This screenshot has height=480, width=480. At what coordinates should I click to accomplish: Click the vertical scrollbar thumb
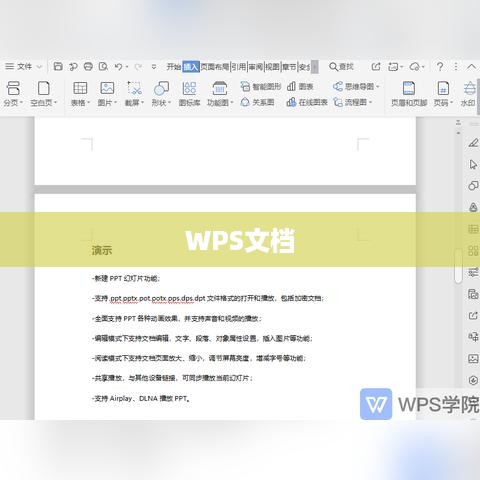(x=459, y=266)
